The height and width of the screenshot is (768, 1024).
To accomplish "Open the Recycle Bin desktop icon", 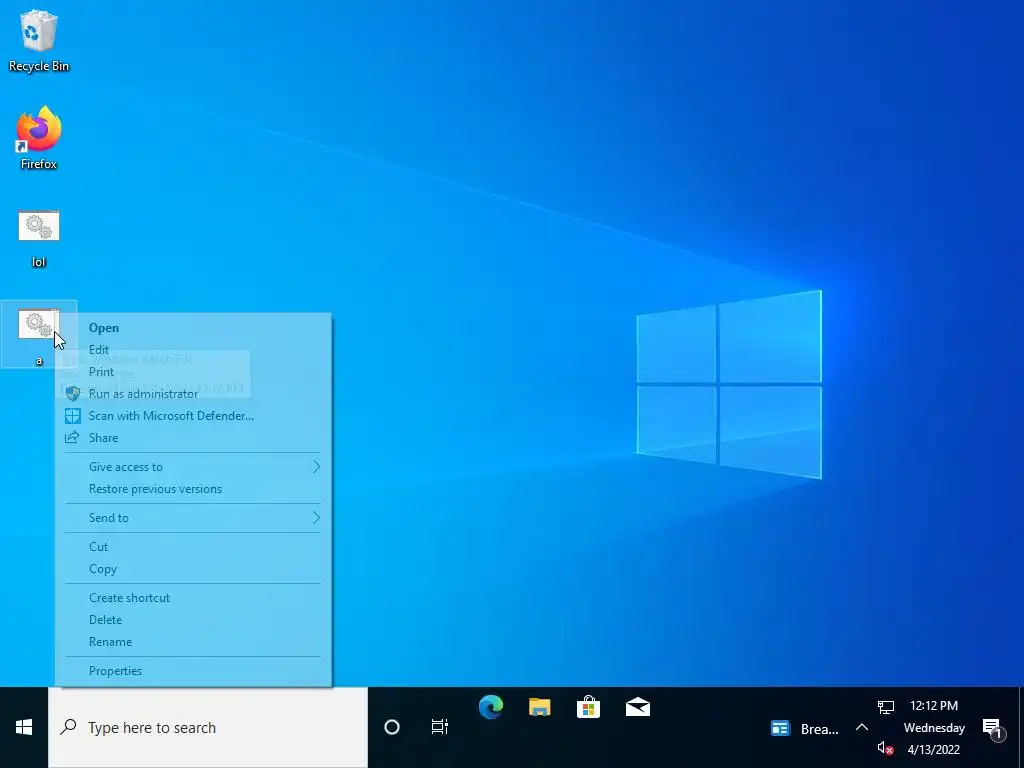I will pyautogui.click(x=39, y=40).
